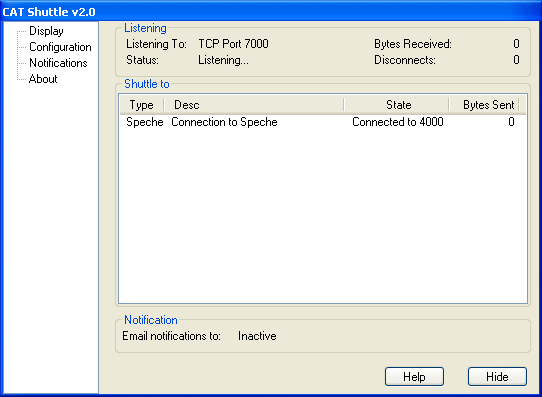Viewport: 542px width, 397px height.
Task: Sort by the Type column header
Action: coord(142,105)
